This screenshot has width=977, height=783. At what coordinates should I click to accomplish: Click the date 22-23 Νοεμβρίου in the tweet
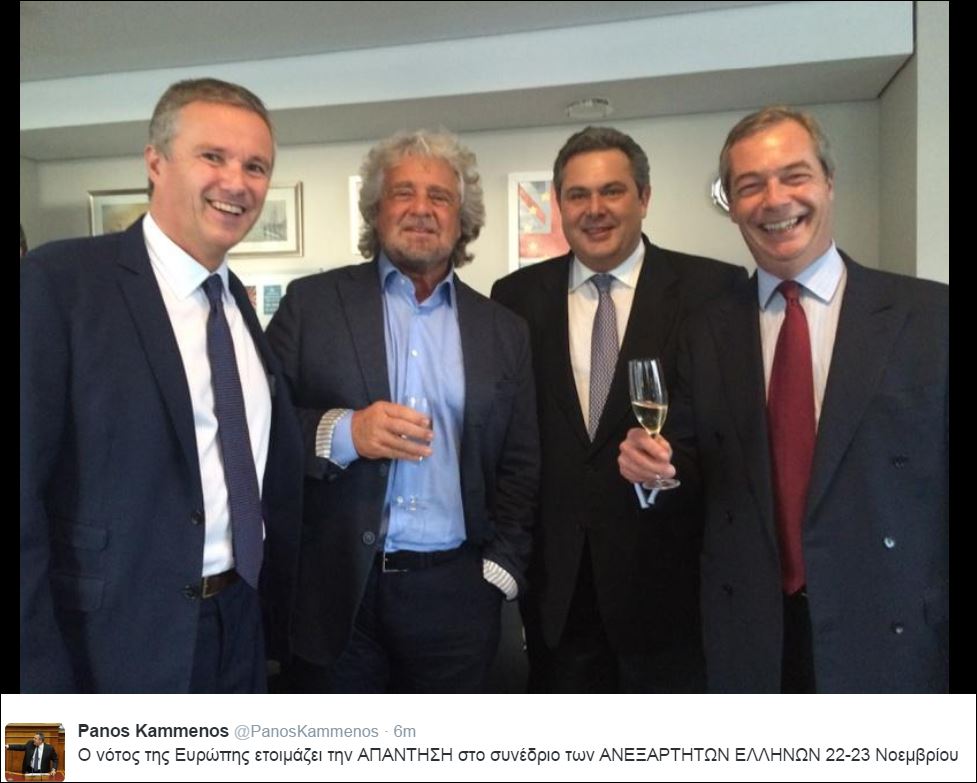tap(892, 755)
